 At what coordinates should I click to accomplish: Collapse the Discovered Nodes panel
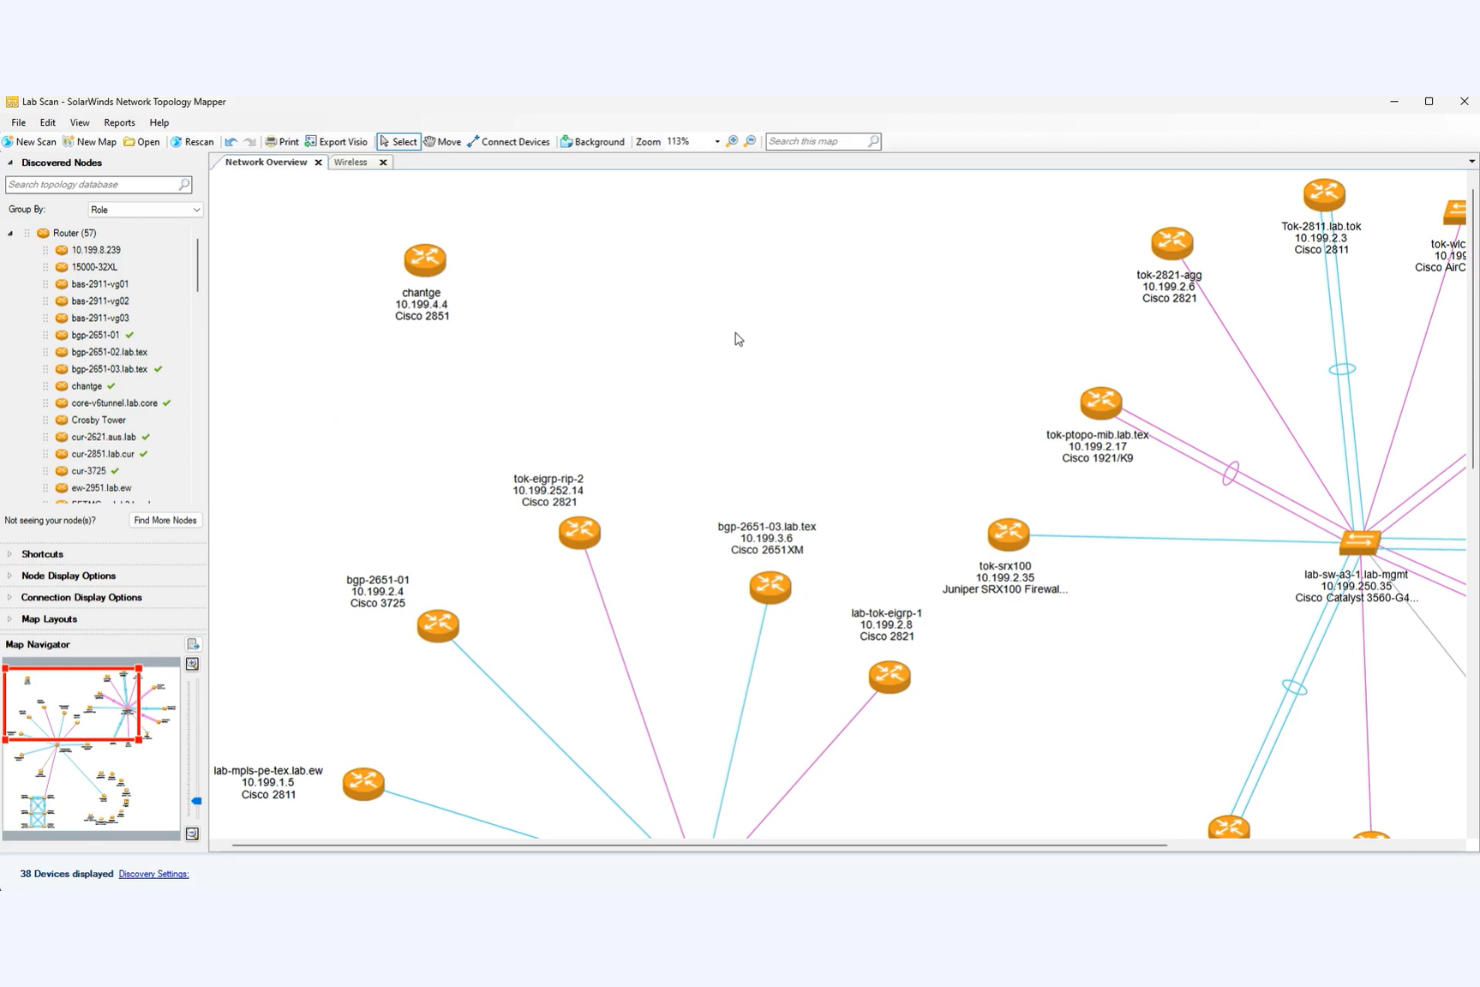coord(8,162)
